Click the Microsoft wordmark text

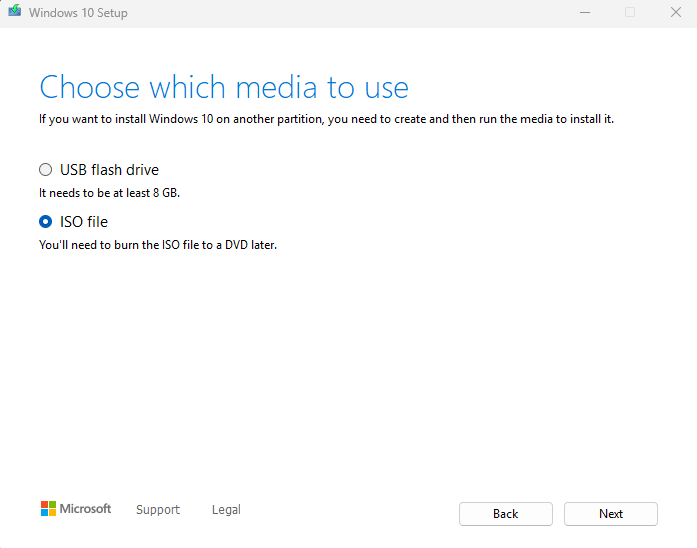point(85,509)
